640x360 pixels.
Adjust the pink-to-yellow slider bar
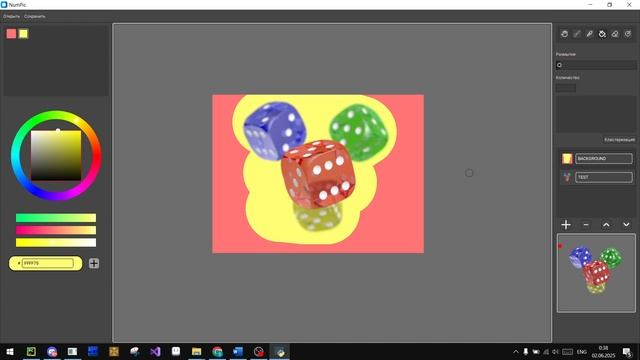pyautogui.click(x=56, y=230)
